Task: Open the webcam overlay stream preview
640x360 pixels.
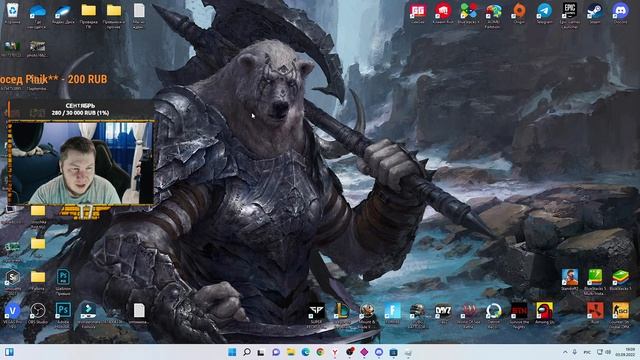Action: 81,163
